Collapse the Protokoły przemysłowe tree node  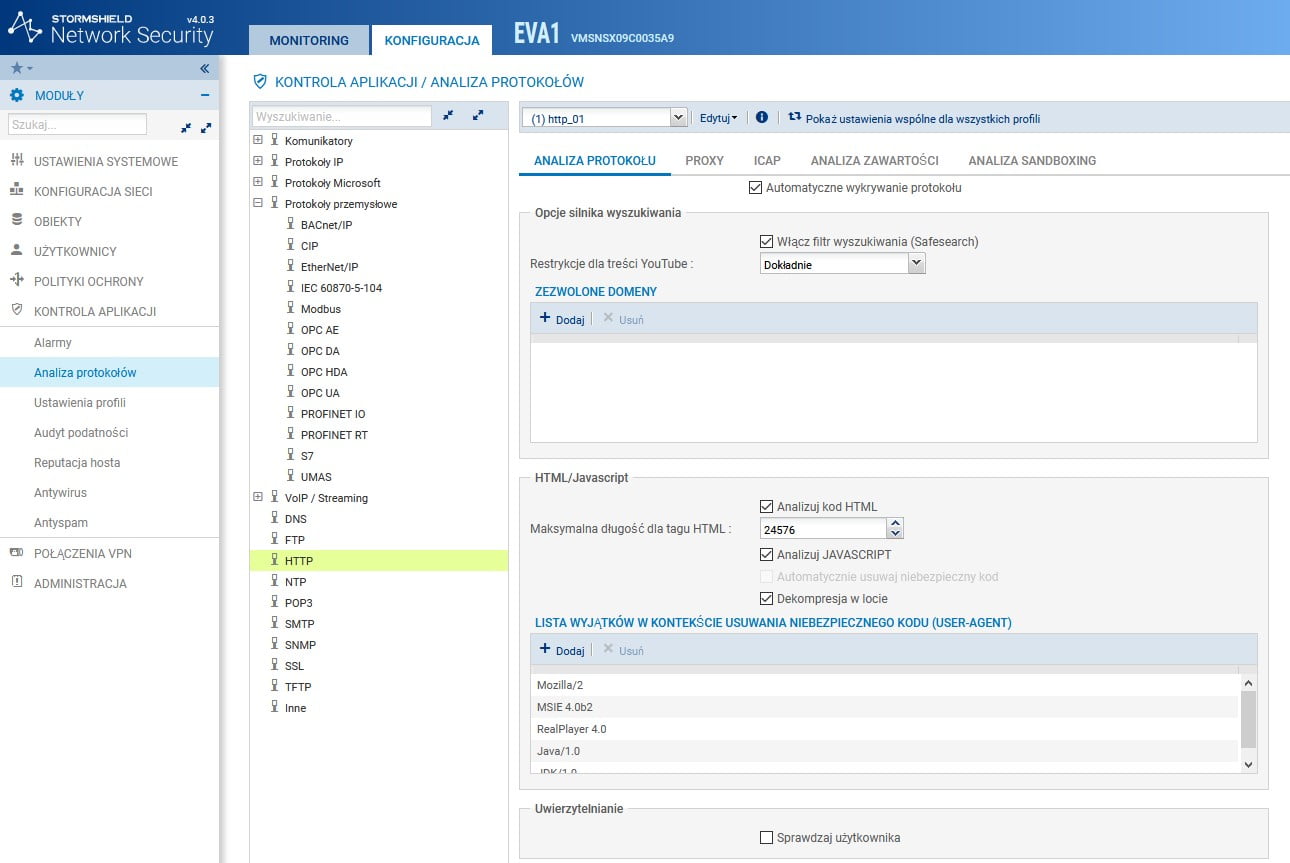(x=258, y=204)
